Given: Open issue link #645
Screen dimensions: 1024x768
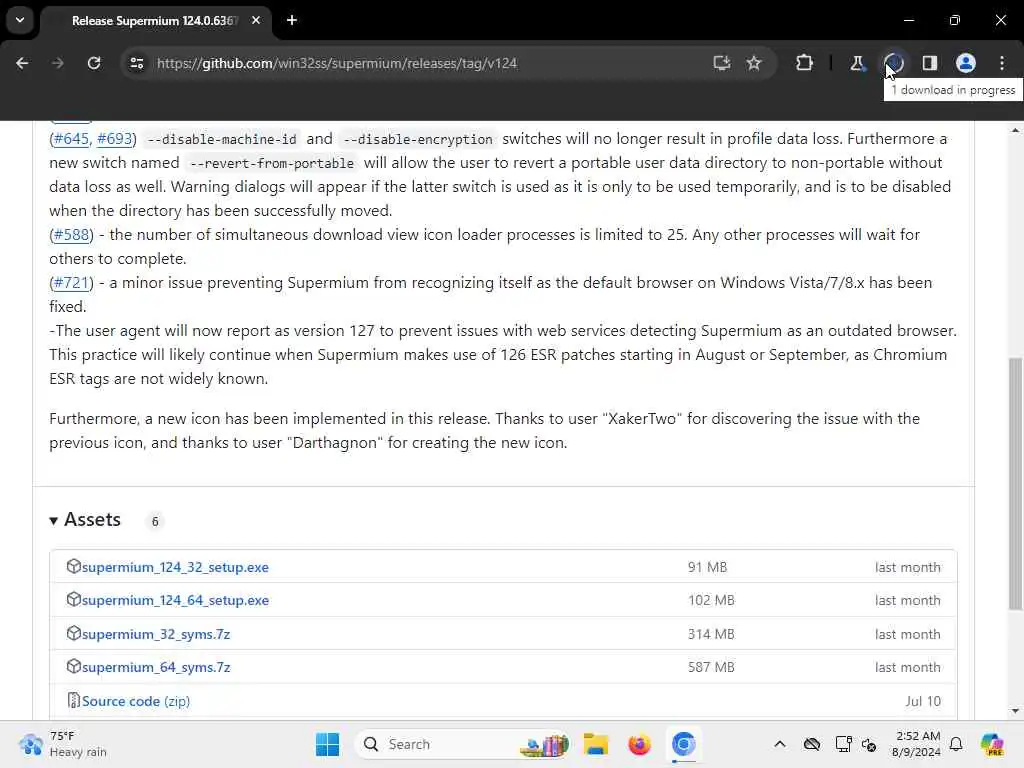Looking at the screenshot, I should pos(71,138).
